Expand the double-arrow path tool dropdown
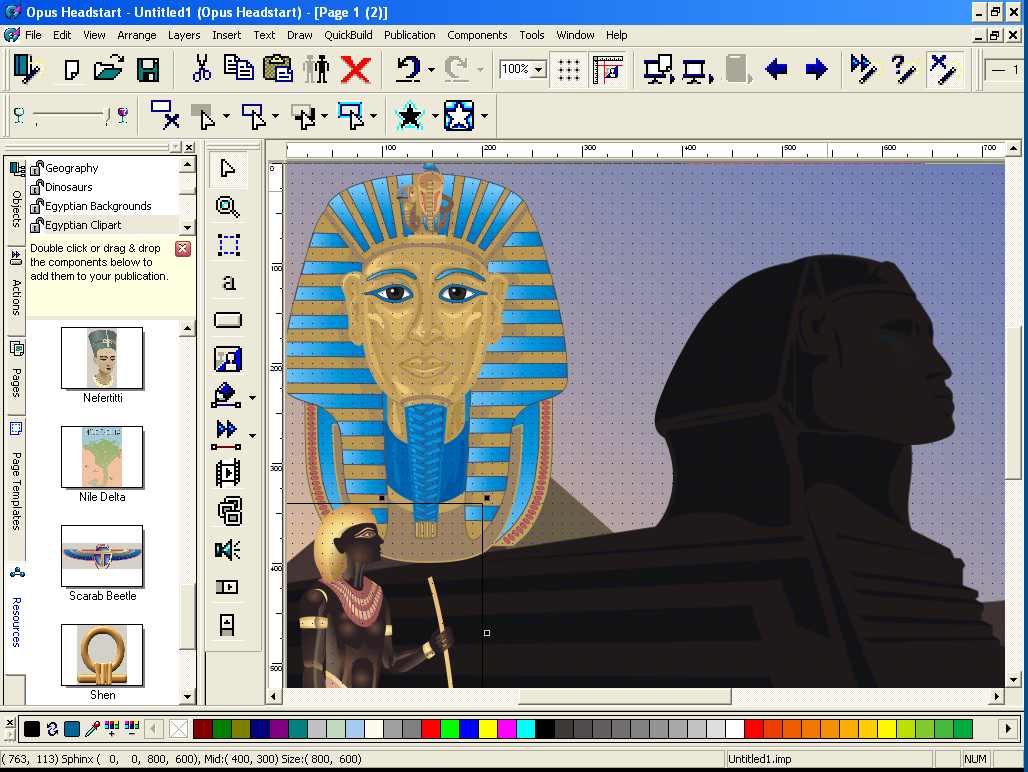The height and width of the screenshot is (772, 1028). [252, 436]
